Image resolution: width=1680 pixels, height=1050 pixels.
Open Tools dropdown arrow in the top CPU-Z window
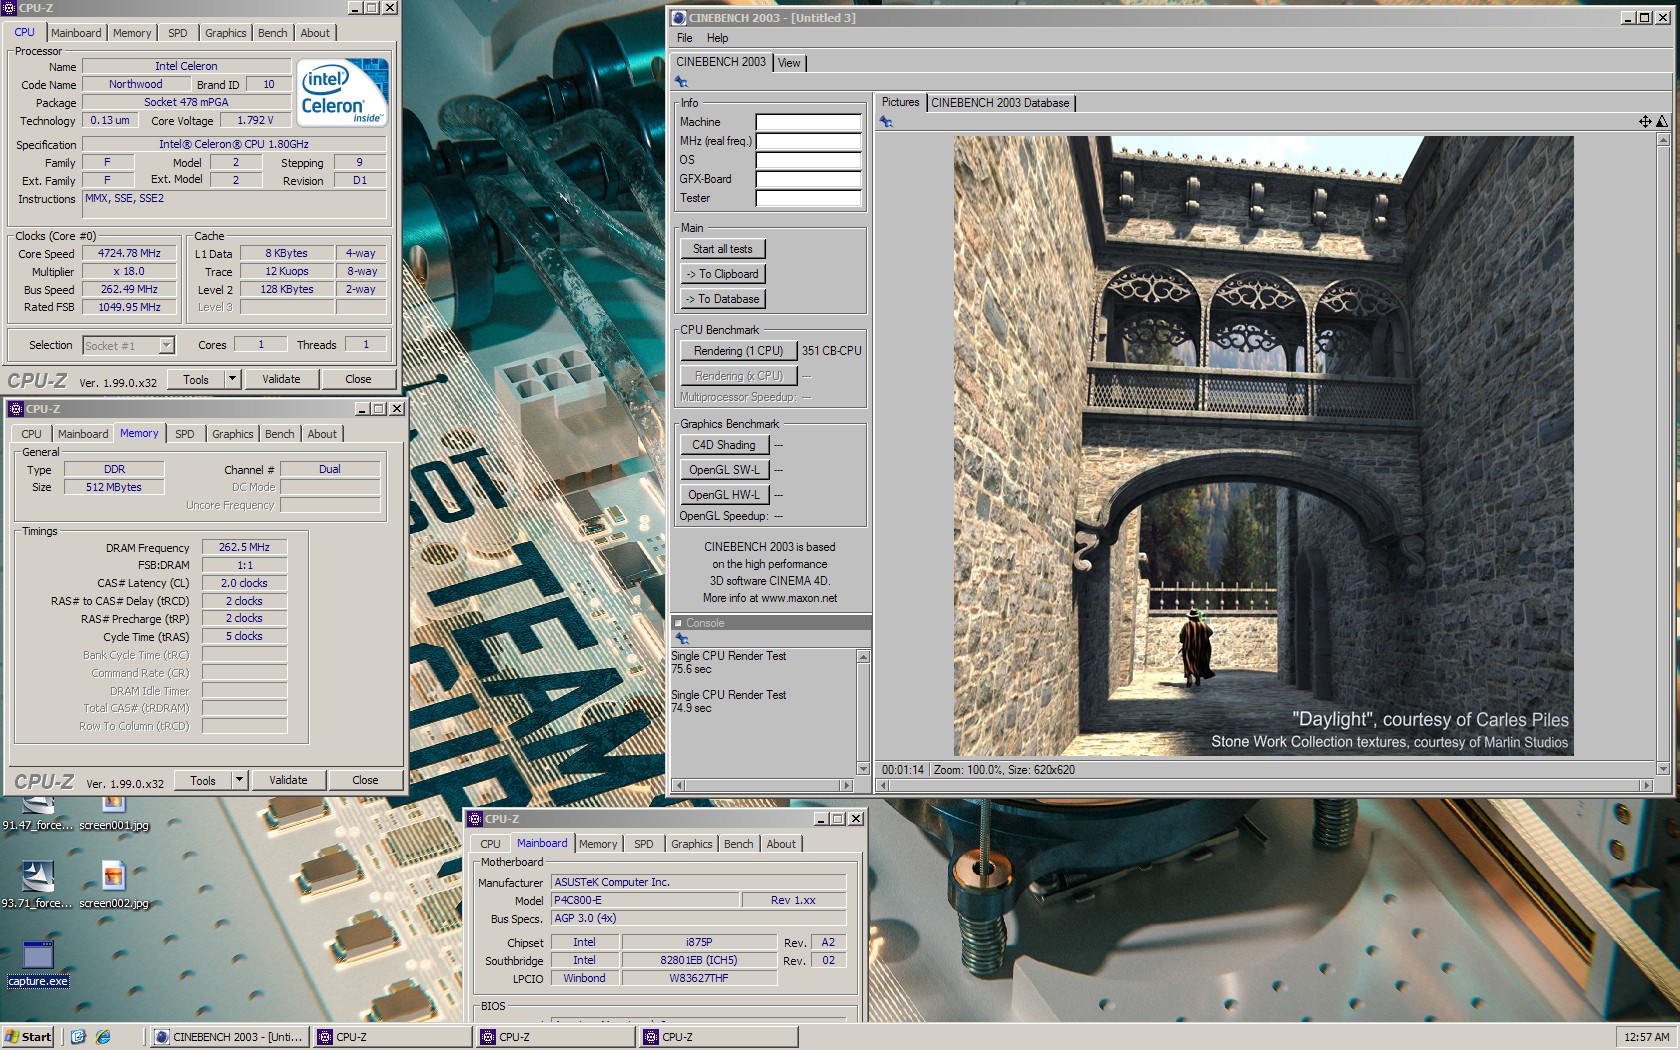click(232, 379)
